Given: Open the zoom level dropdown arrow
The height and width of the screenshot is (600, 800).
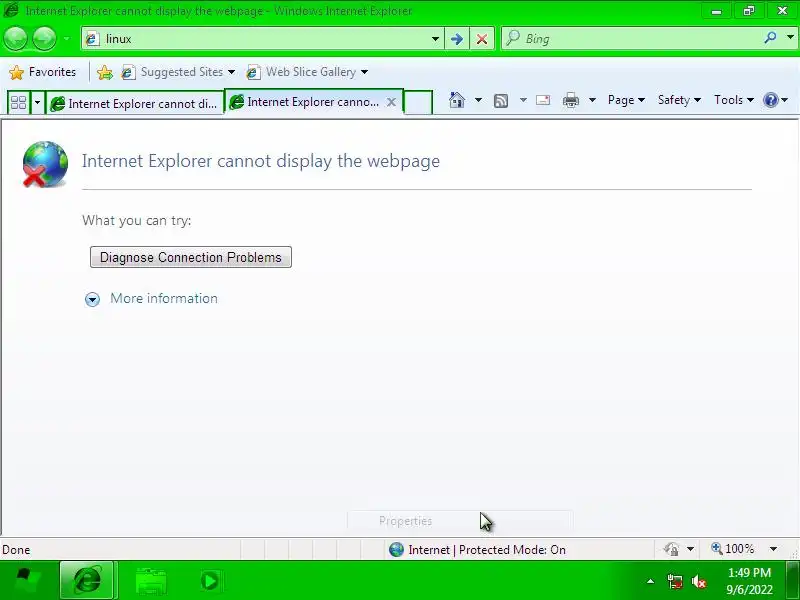Looking at the screenshot, I should tap(773, 549).
